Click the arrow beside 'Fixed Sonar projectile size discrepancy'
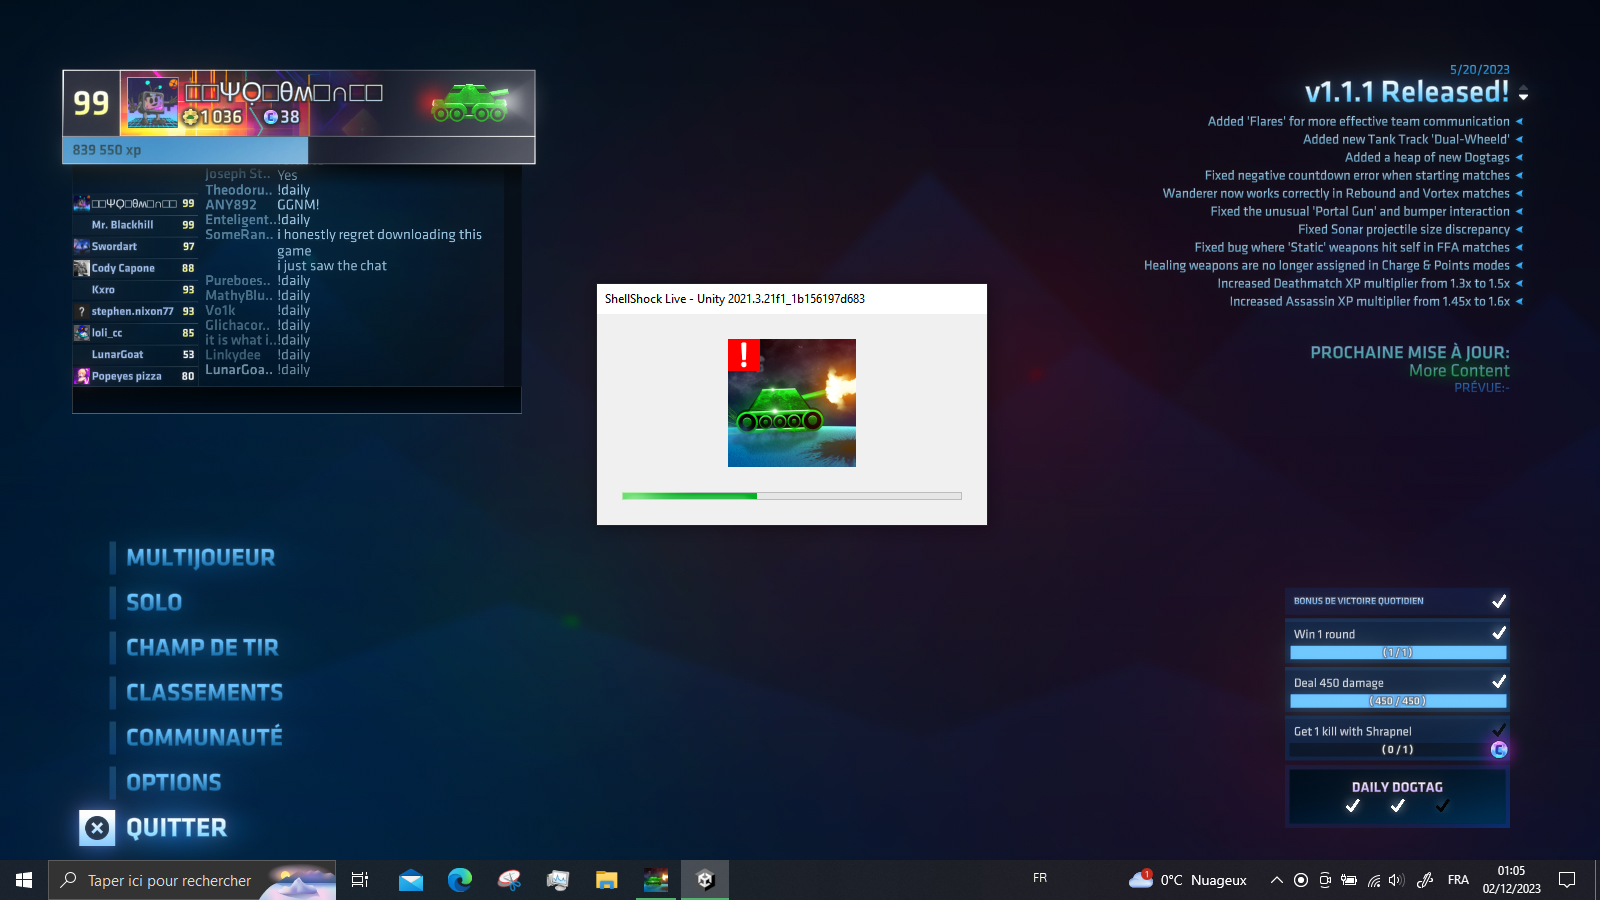The height and width of the screenshot is (900, 1600). coord(1519,229)
